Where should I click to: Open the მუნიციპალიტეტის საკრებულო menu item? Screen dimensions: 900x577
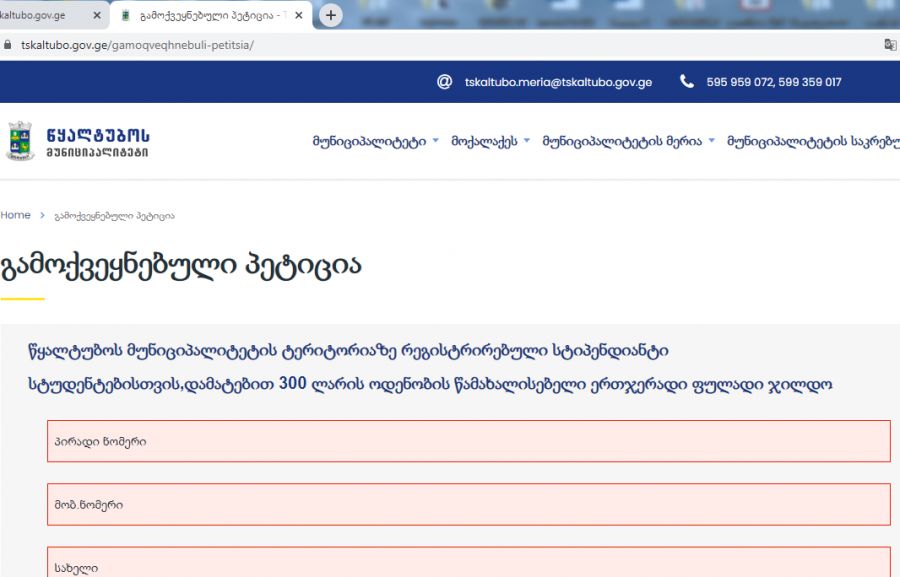pyautogui.click(x=812, y=141)
